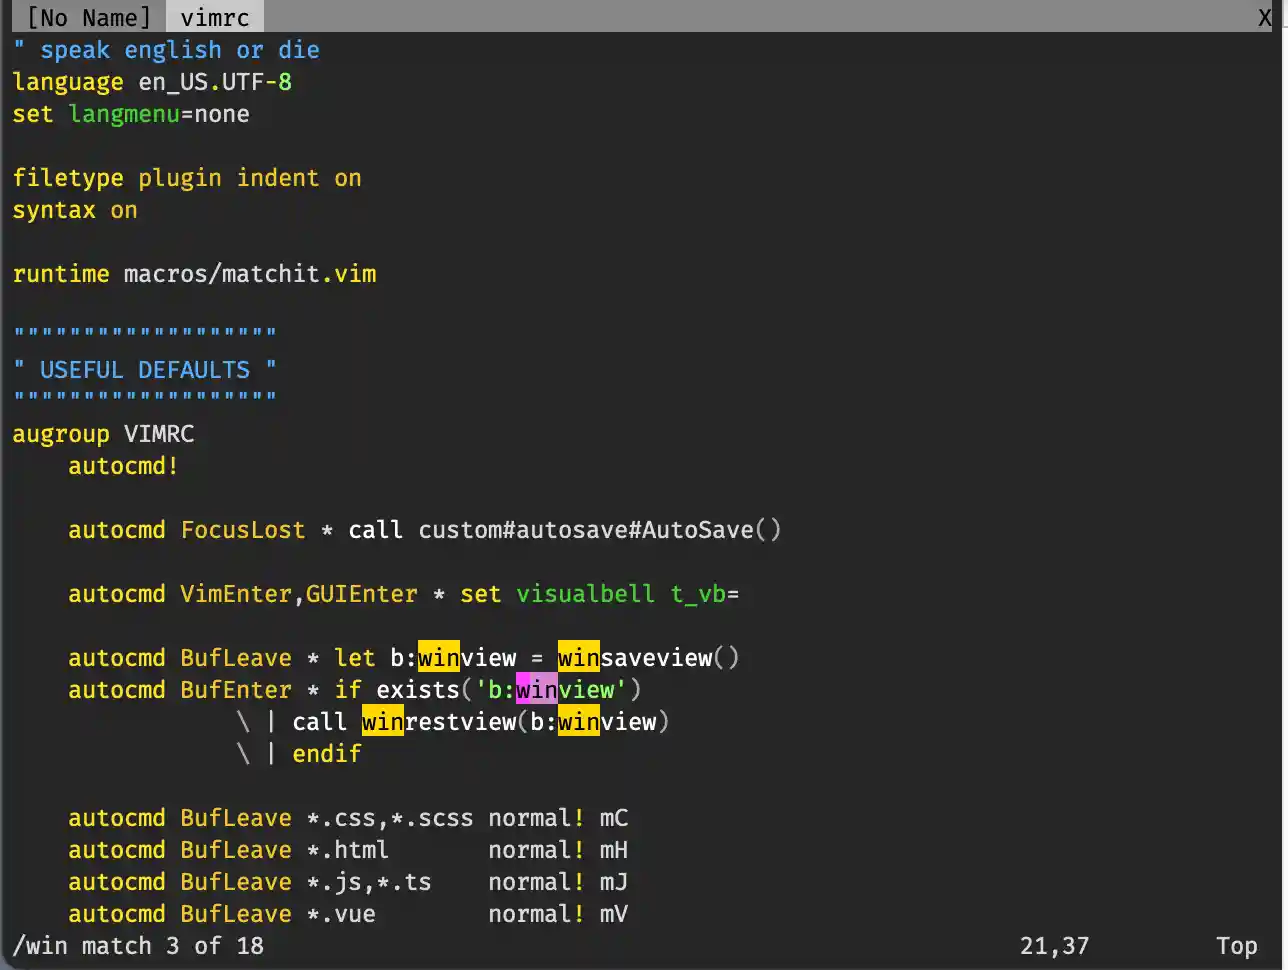Image resolution: width=1288 pixels, height=970 pixels.
Task: Click the 'endif' keyword
Action: click(326, 754)
